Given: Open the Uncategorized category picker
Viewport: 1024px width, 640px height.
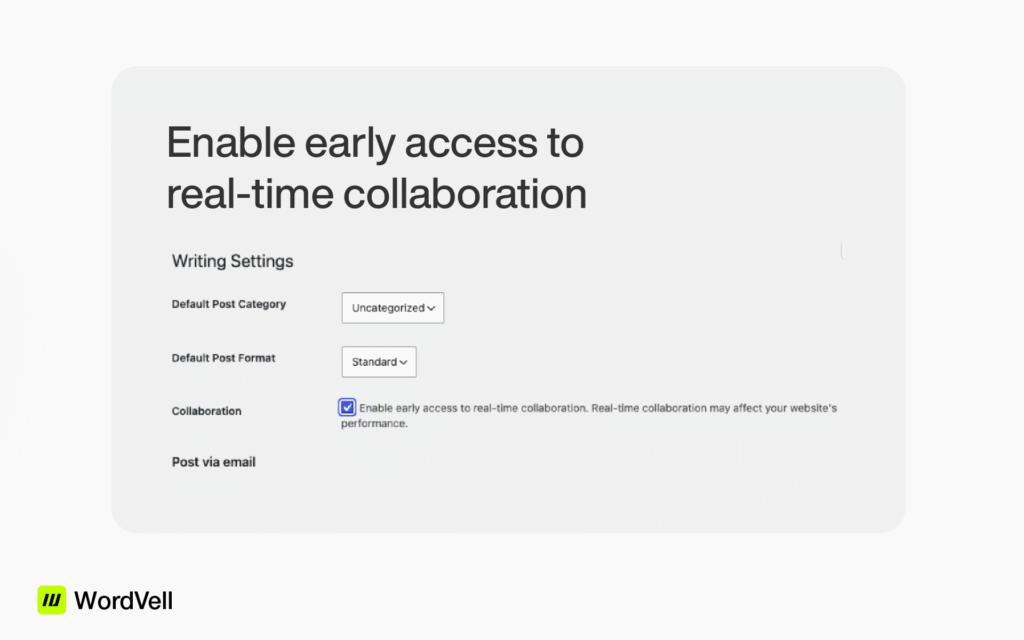Looking at the screenshot, I should [392, 308].
